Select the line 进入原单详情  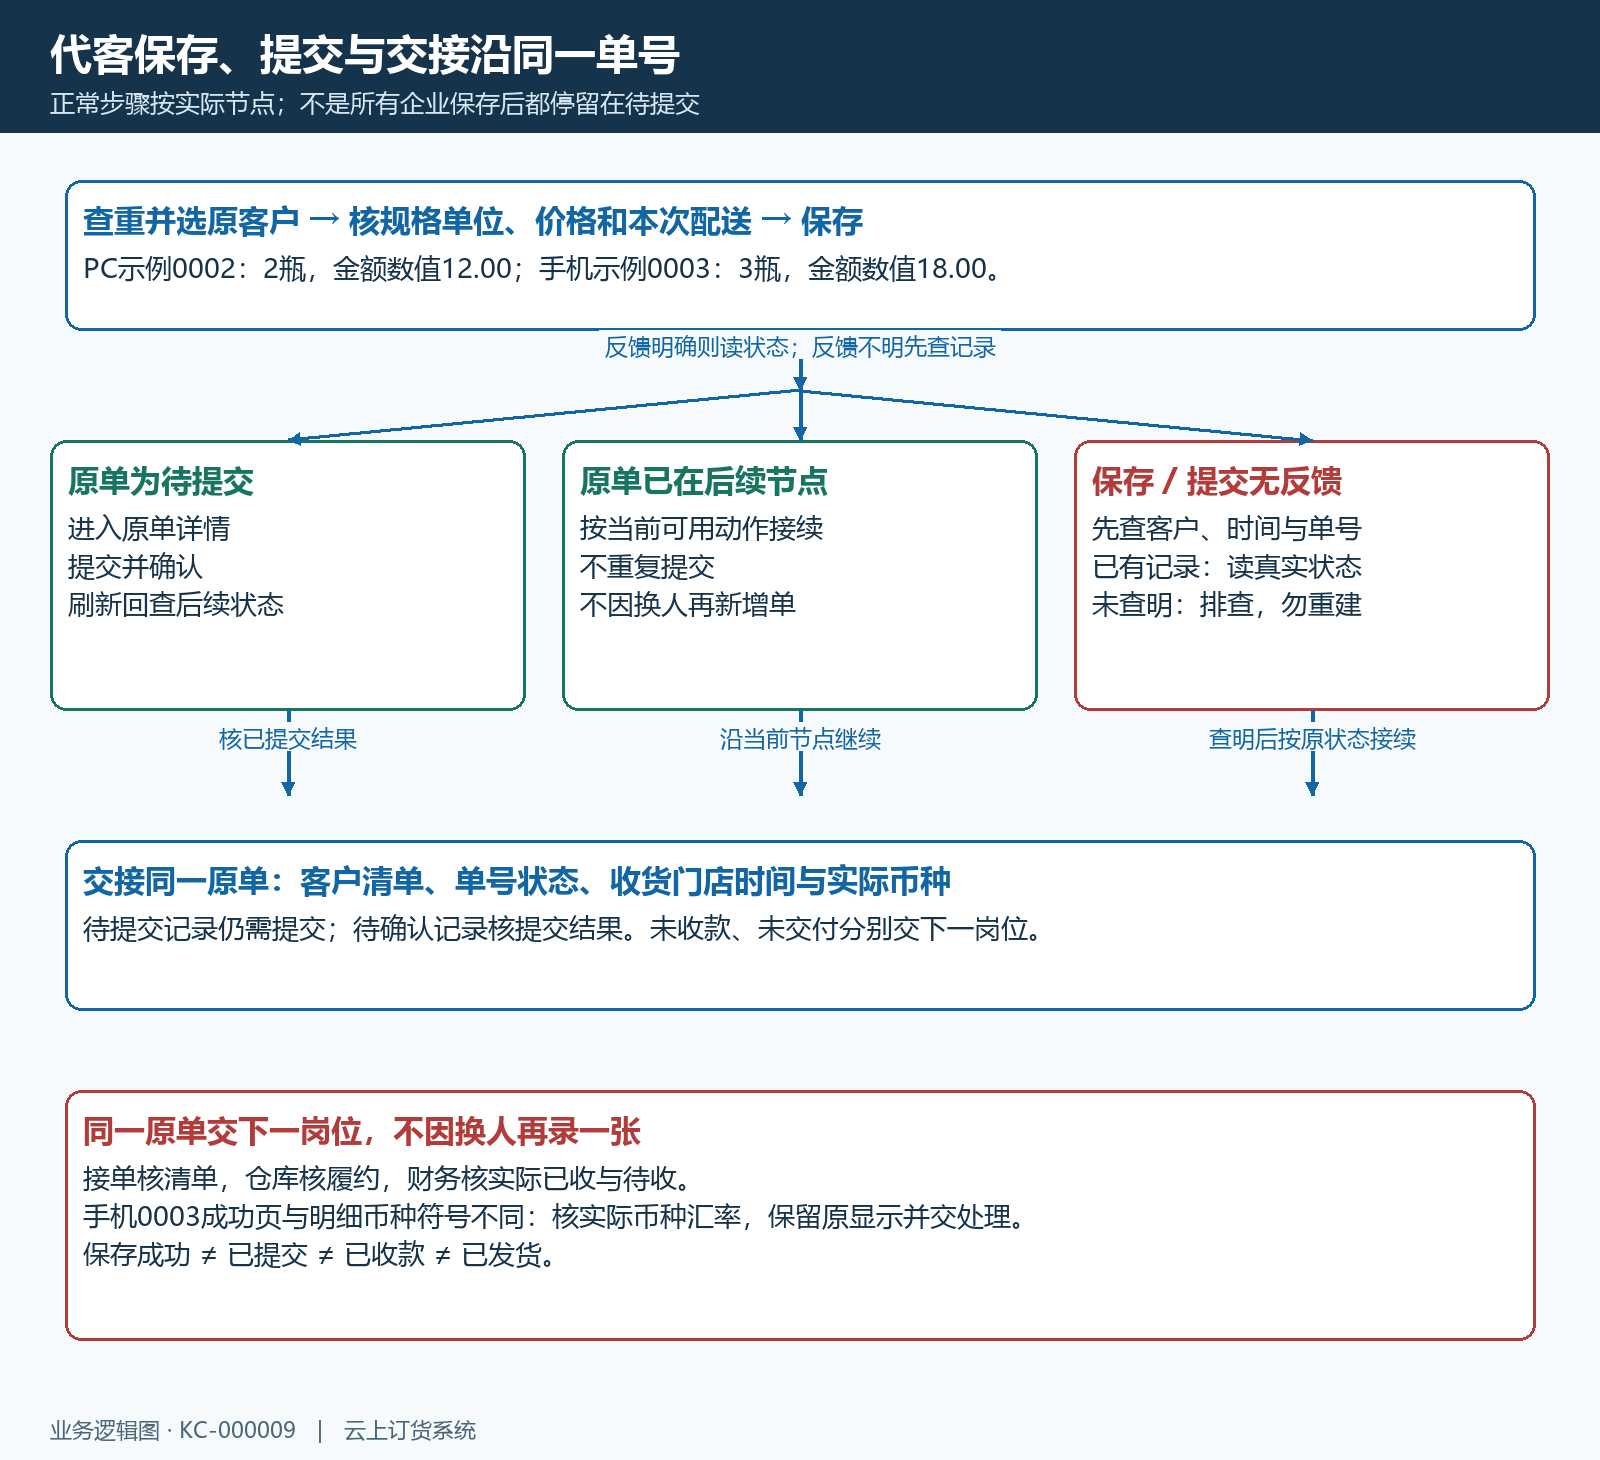149,528
